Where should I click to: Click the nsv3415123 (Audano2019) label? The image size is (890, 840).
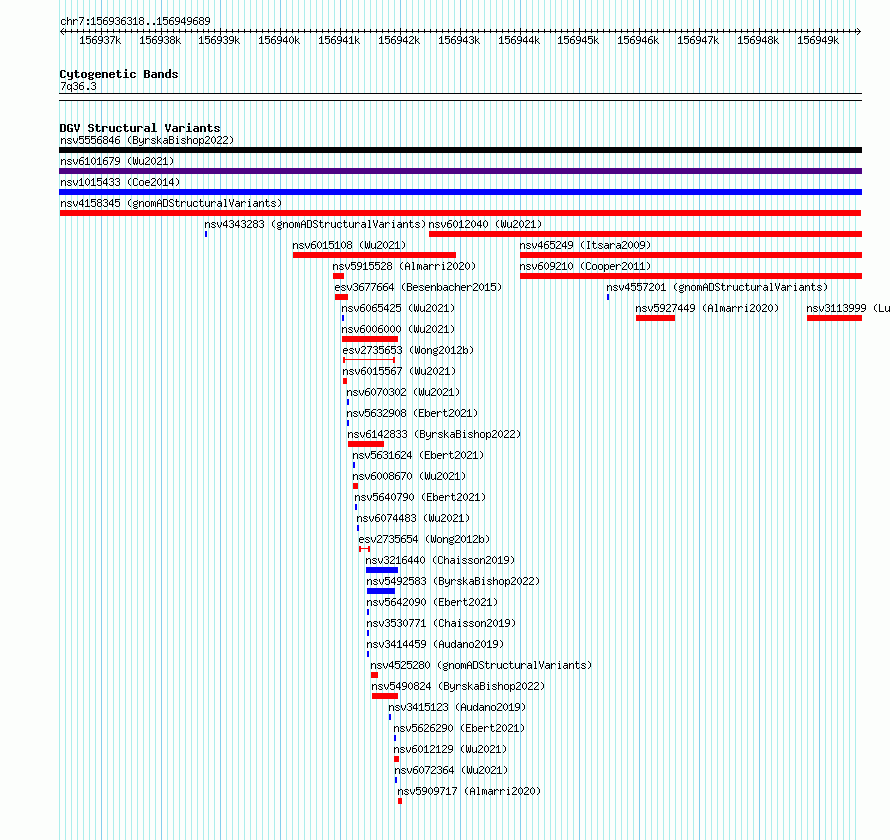point(457,707)
